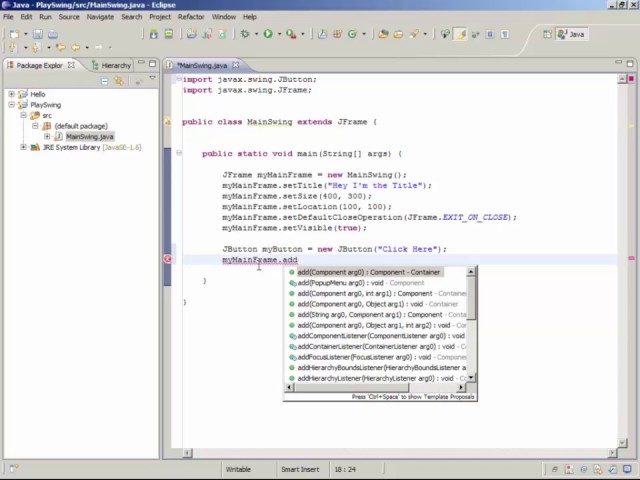Open the File menu

[x=8, y=17]
